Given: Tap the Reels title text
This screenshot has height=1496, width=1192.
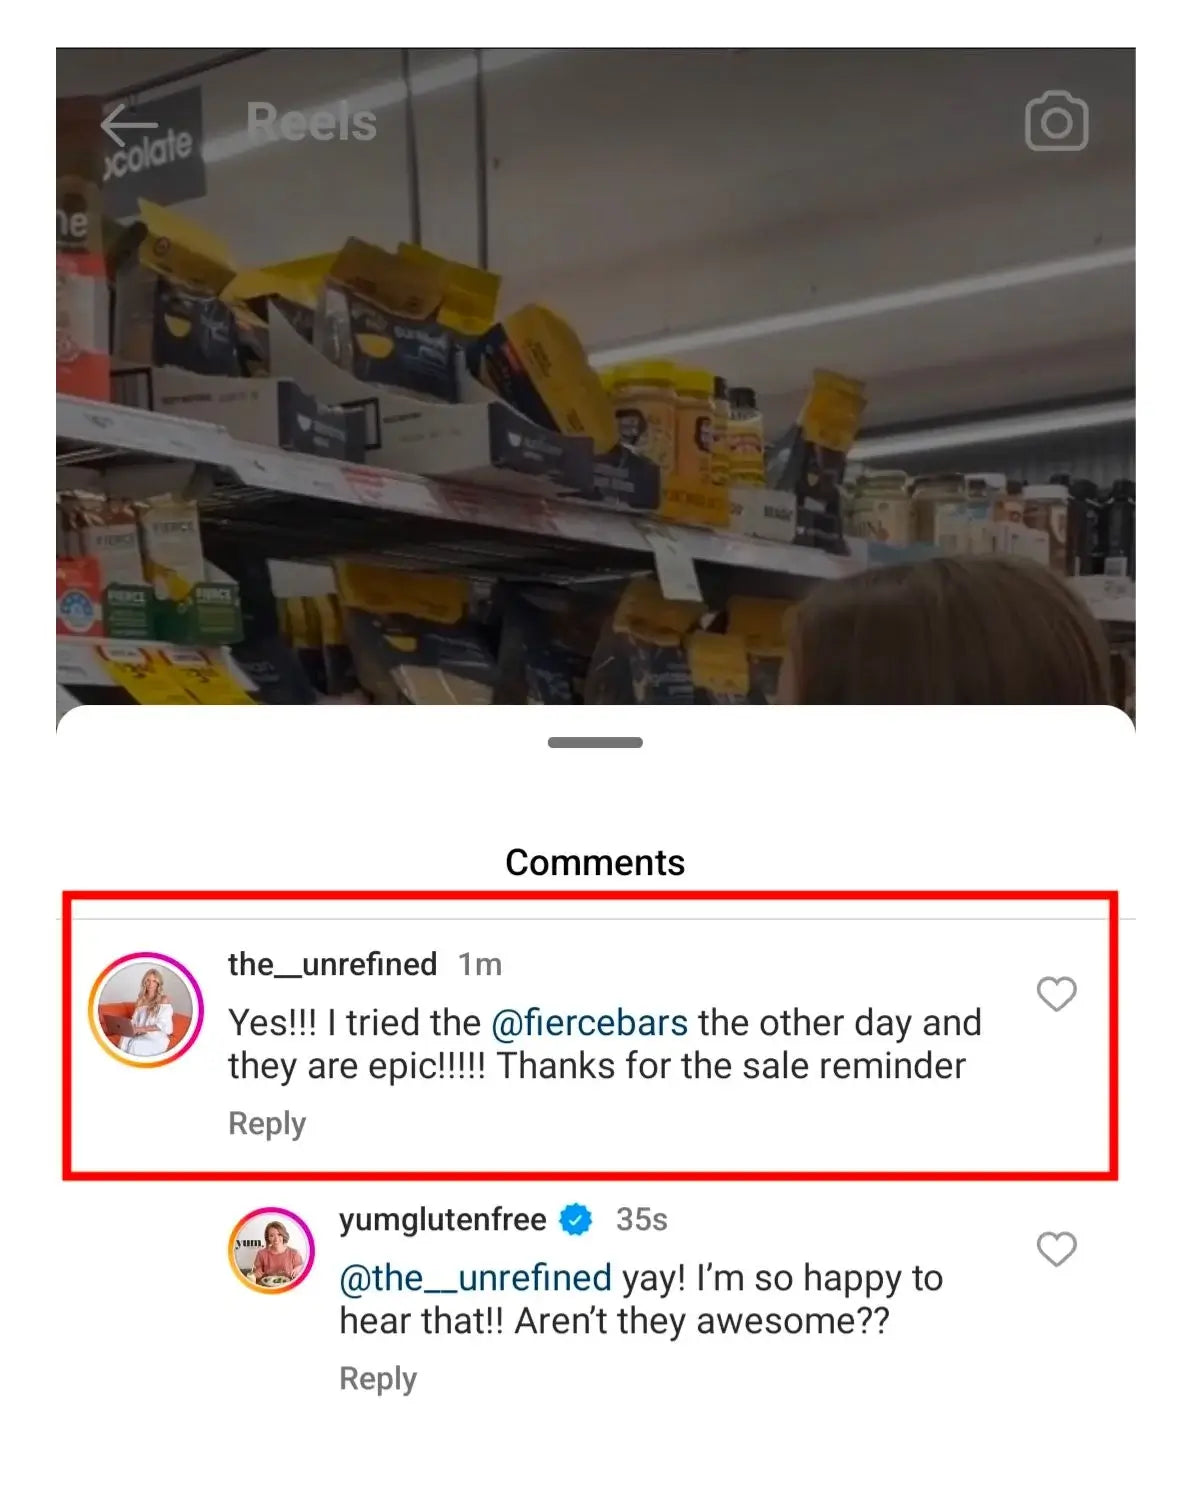Looking at the screenshot, I should (x=312, y=122).
